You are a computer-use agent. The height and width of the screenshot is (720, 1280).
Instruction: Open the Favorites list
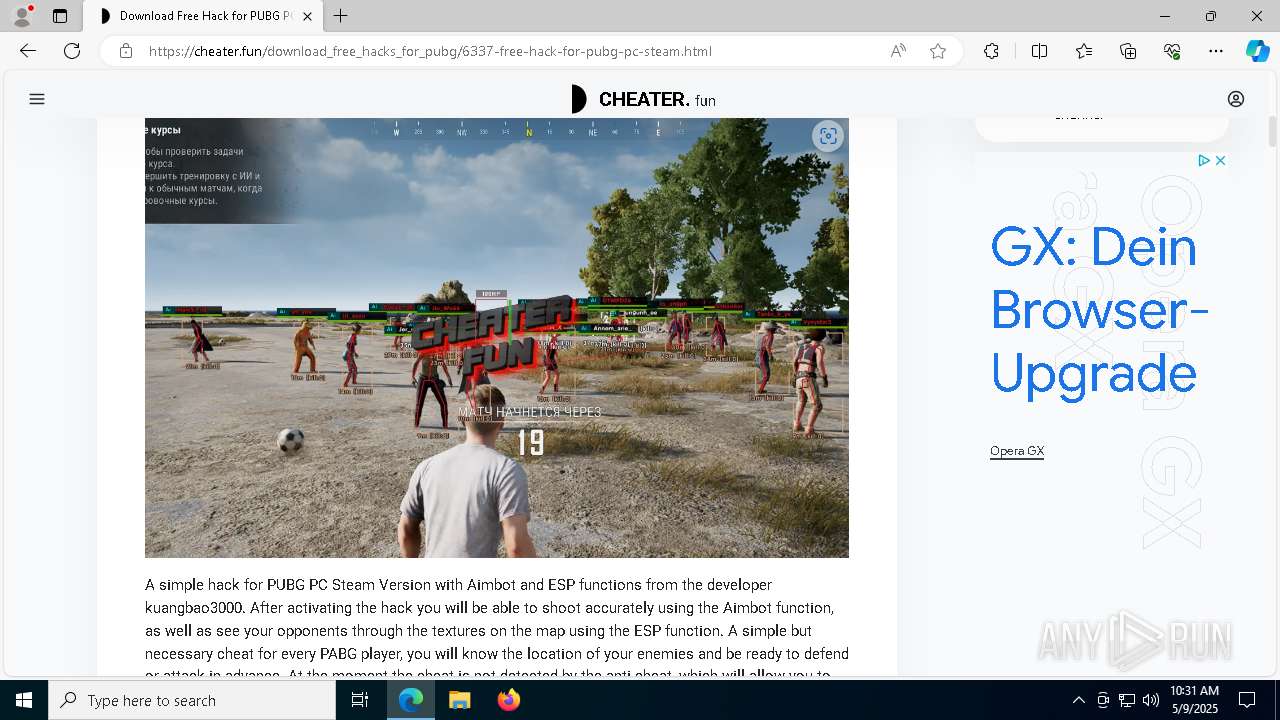point(1084,51)
